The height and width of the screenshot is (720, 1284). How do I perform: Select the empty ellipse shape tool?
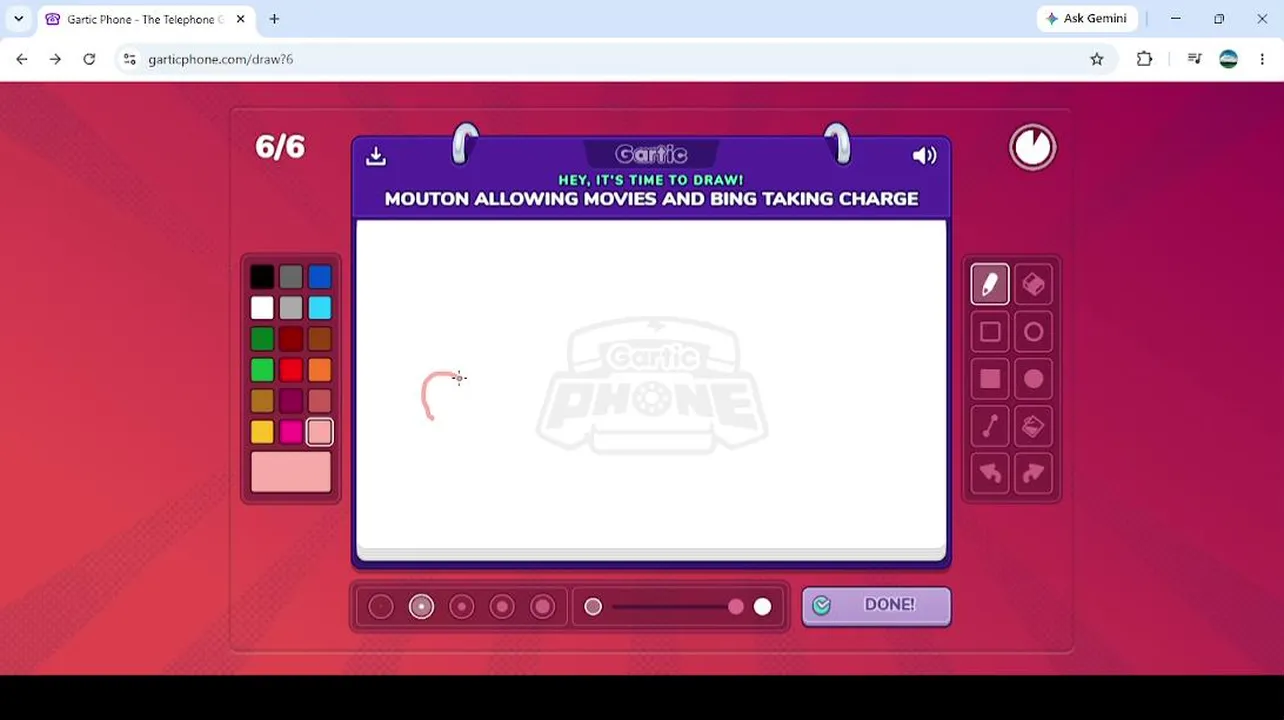[x=1033, y=332]
